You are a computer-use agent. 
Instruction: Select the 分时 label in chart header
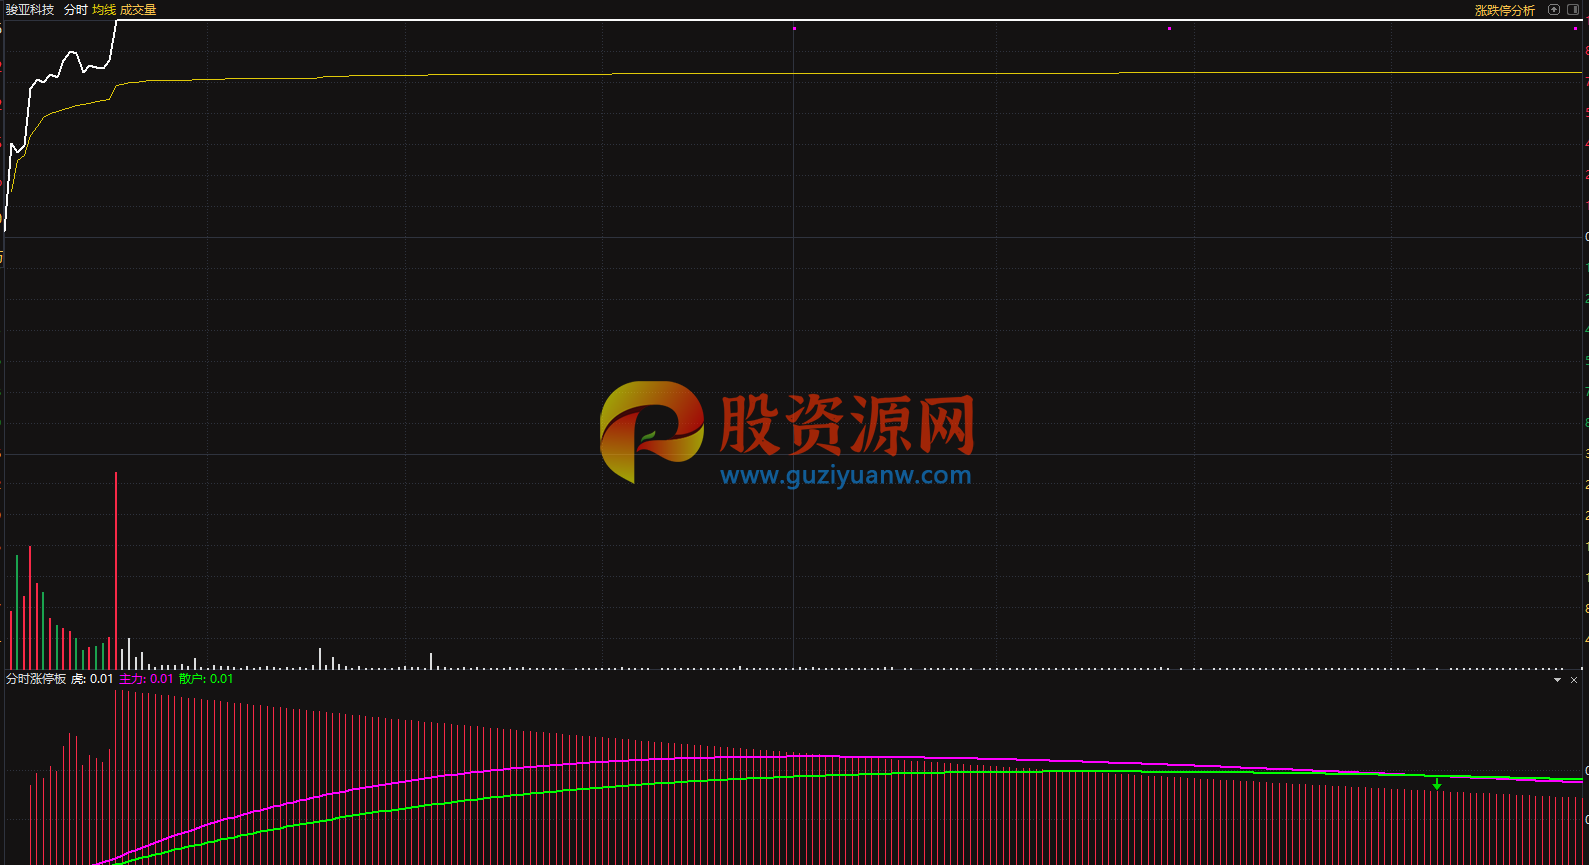(x=76, y=9)
